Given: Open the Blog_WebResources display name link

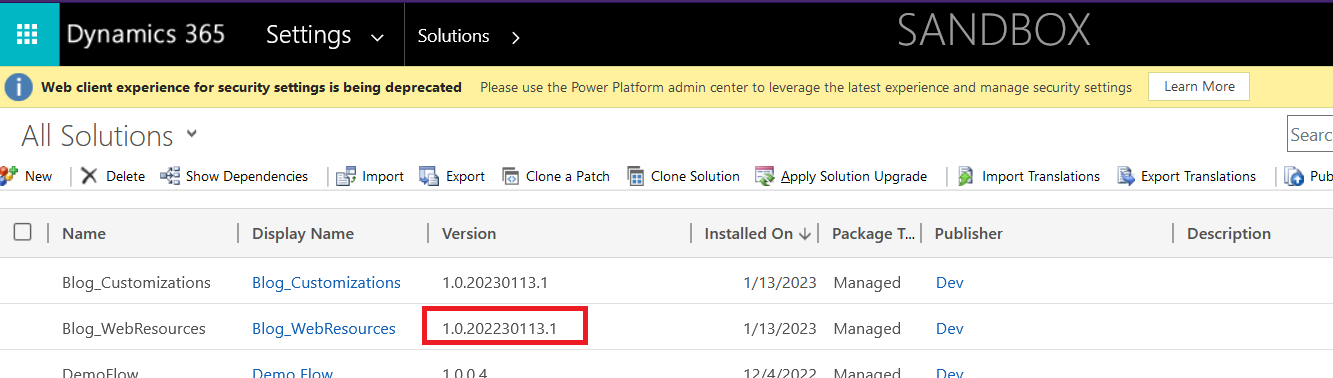Looking at the screenshot, I should click(x=324, y=329).
